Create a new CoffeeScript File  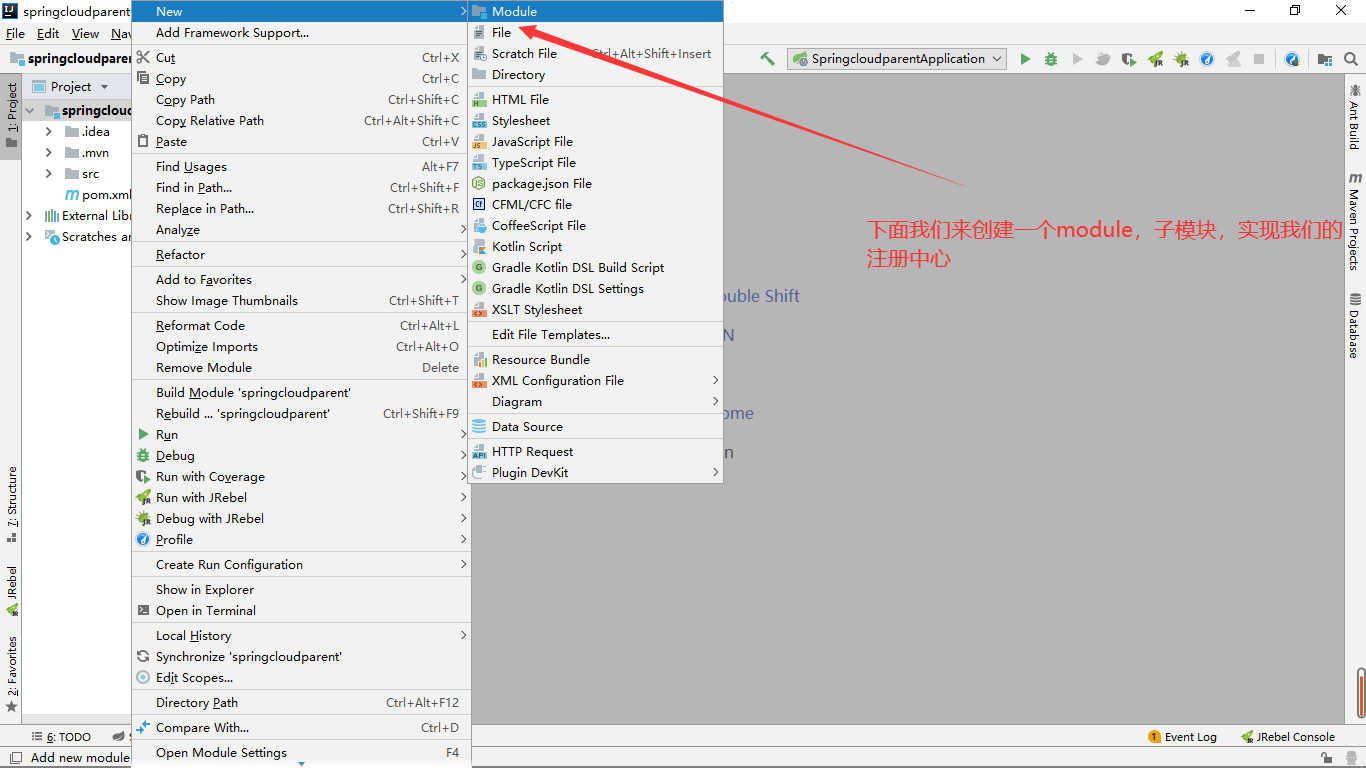[x=595, y=226]
